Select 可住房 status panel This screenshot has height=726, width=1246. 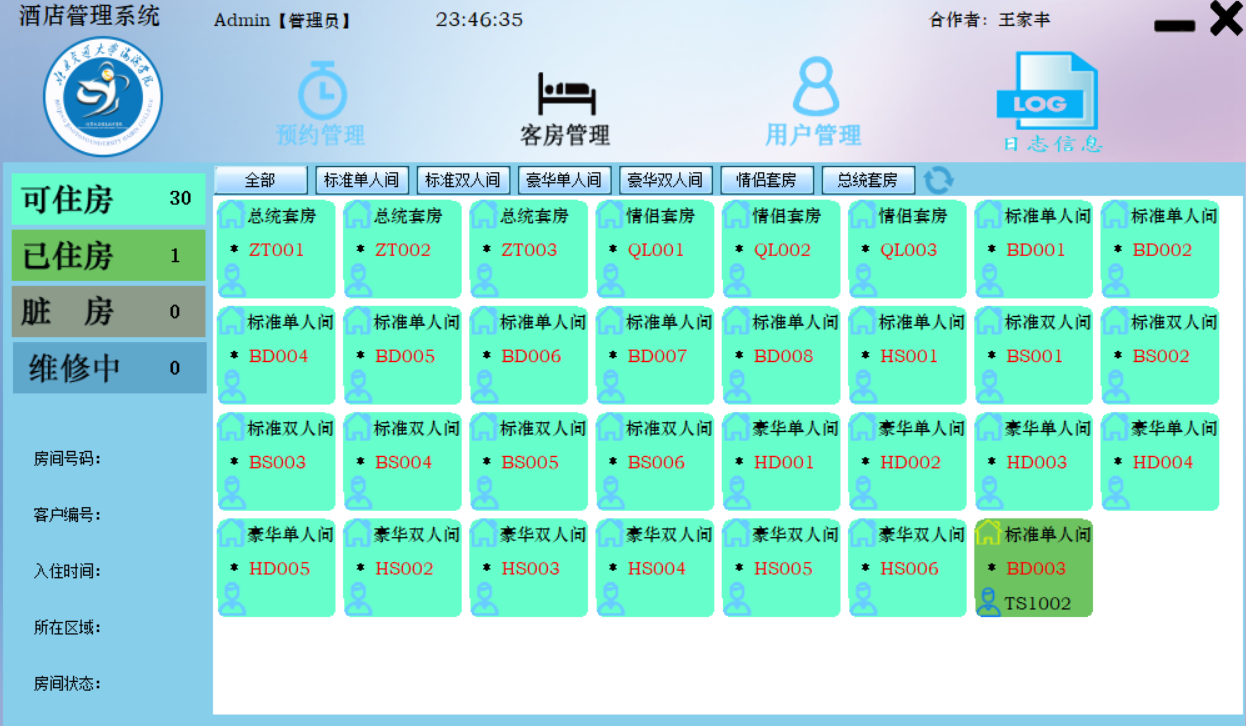(109, 199)
